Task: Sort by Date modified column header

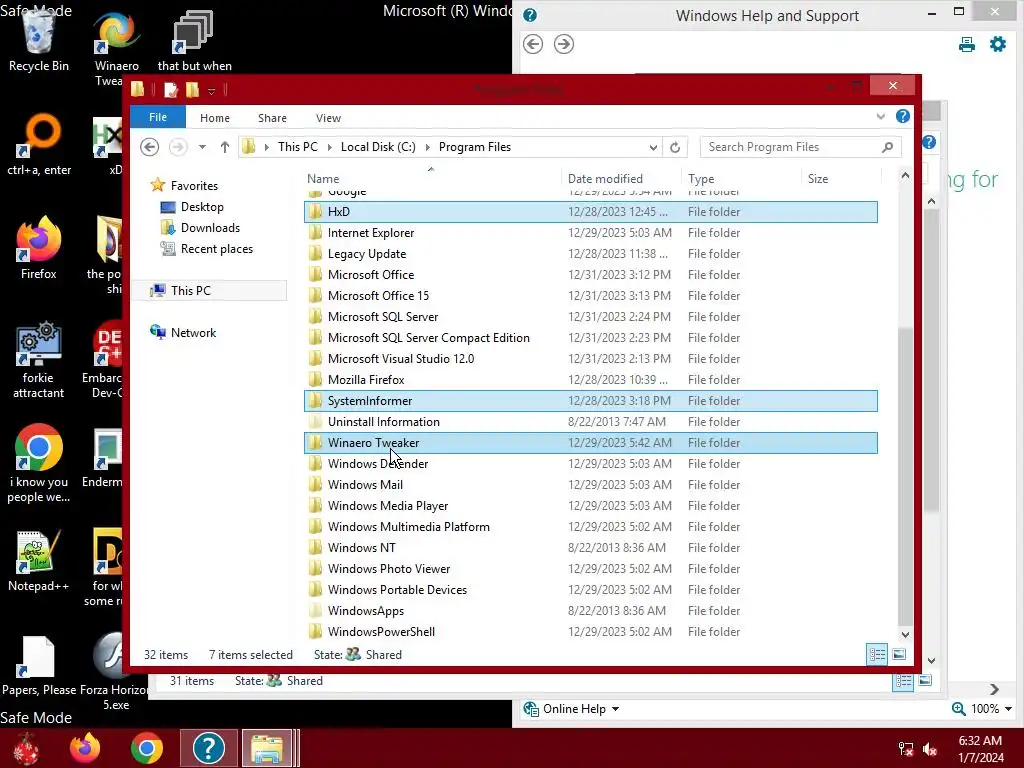Action: pos(620,178)
